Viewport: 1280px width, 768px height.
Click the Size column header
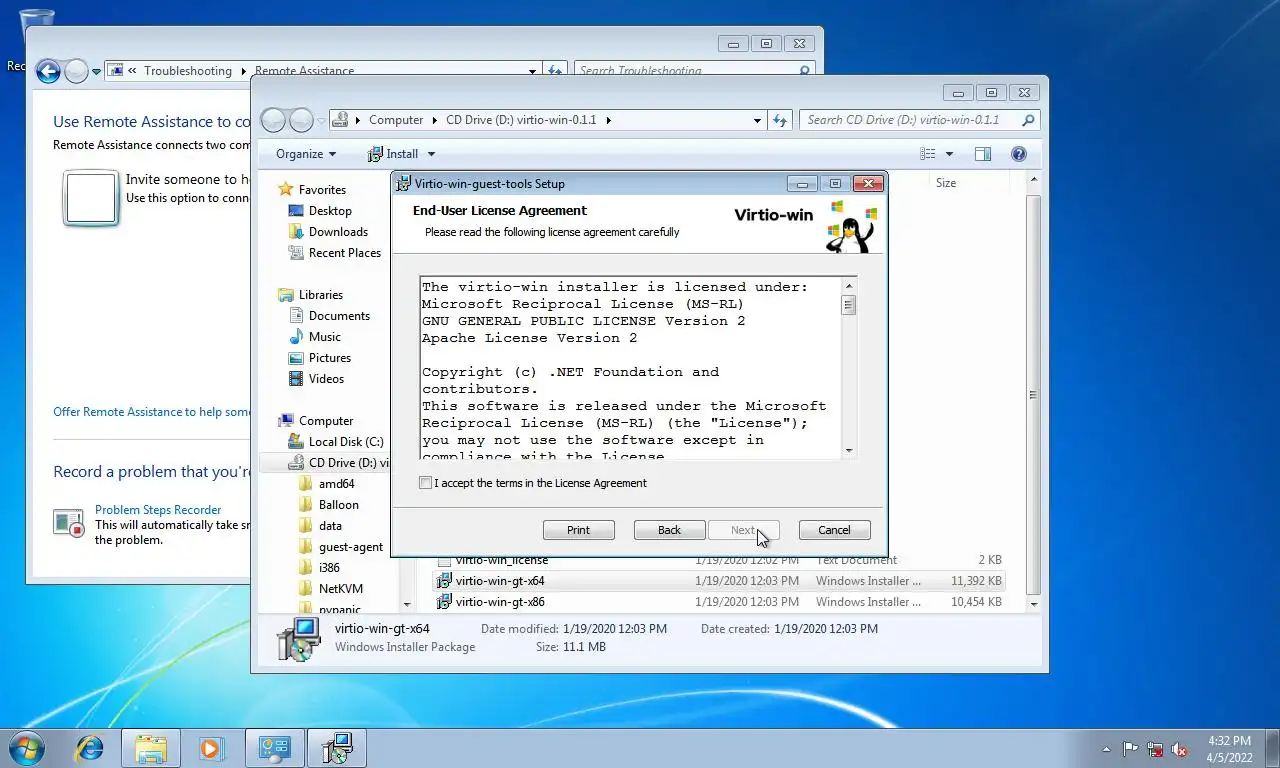pyautogui.click(x=946, y=183)
